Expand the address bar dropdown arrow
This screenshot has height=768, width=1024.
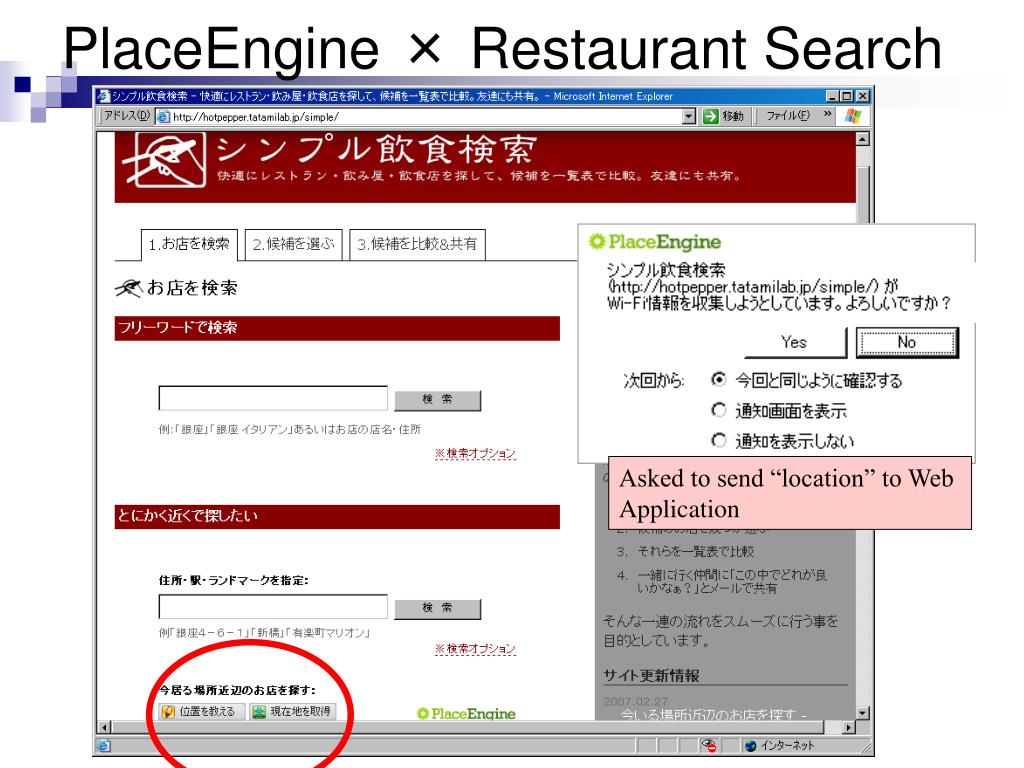coord(688,117)
